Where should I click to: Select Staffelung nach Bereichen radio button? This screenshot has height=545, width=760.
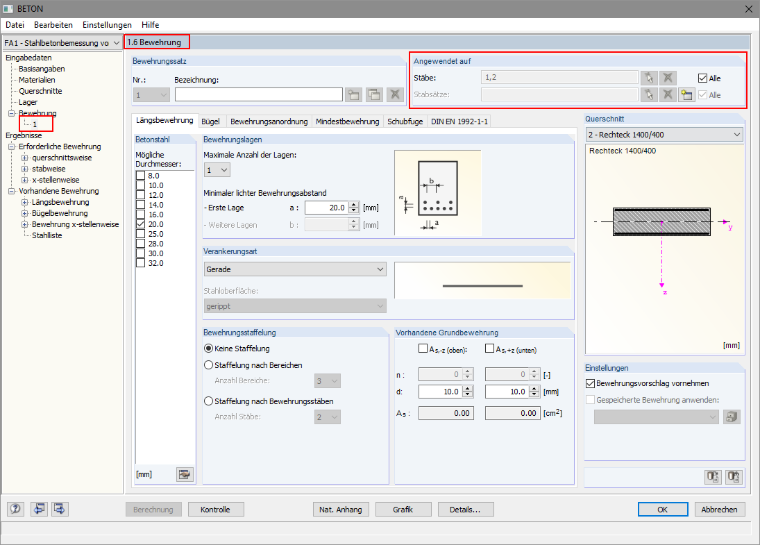(208, 365)
